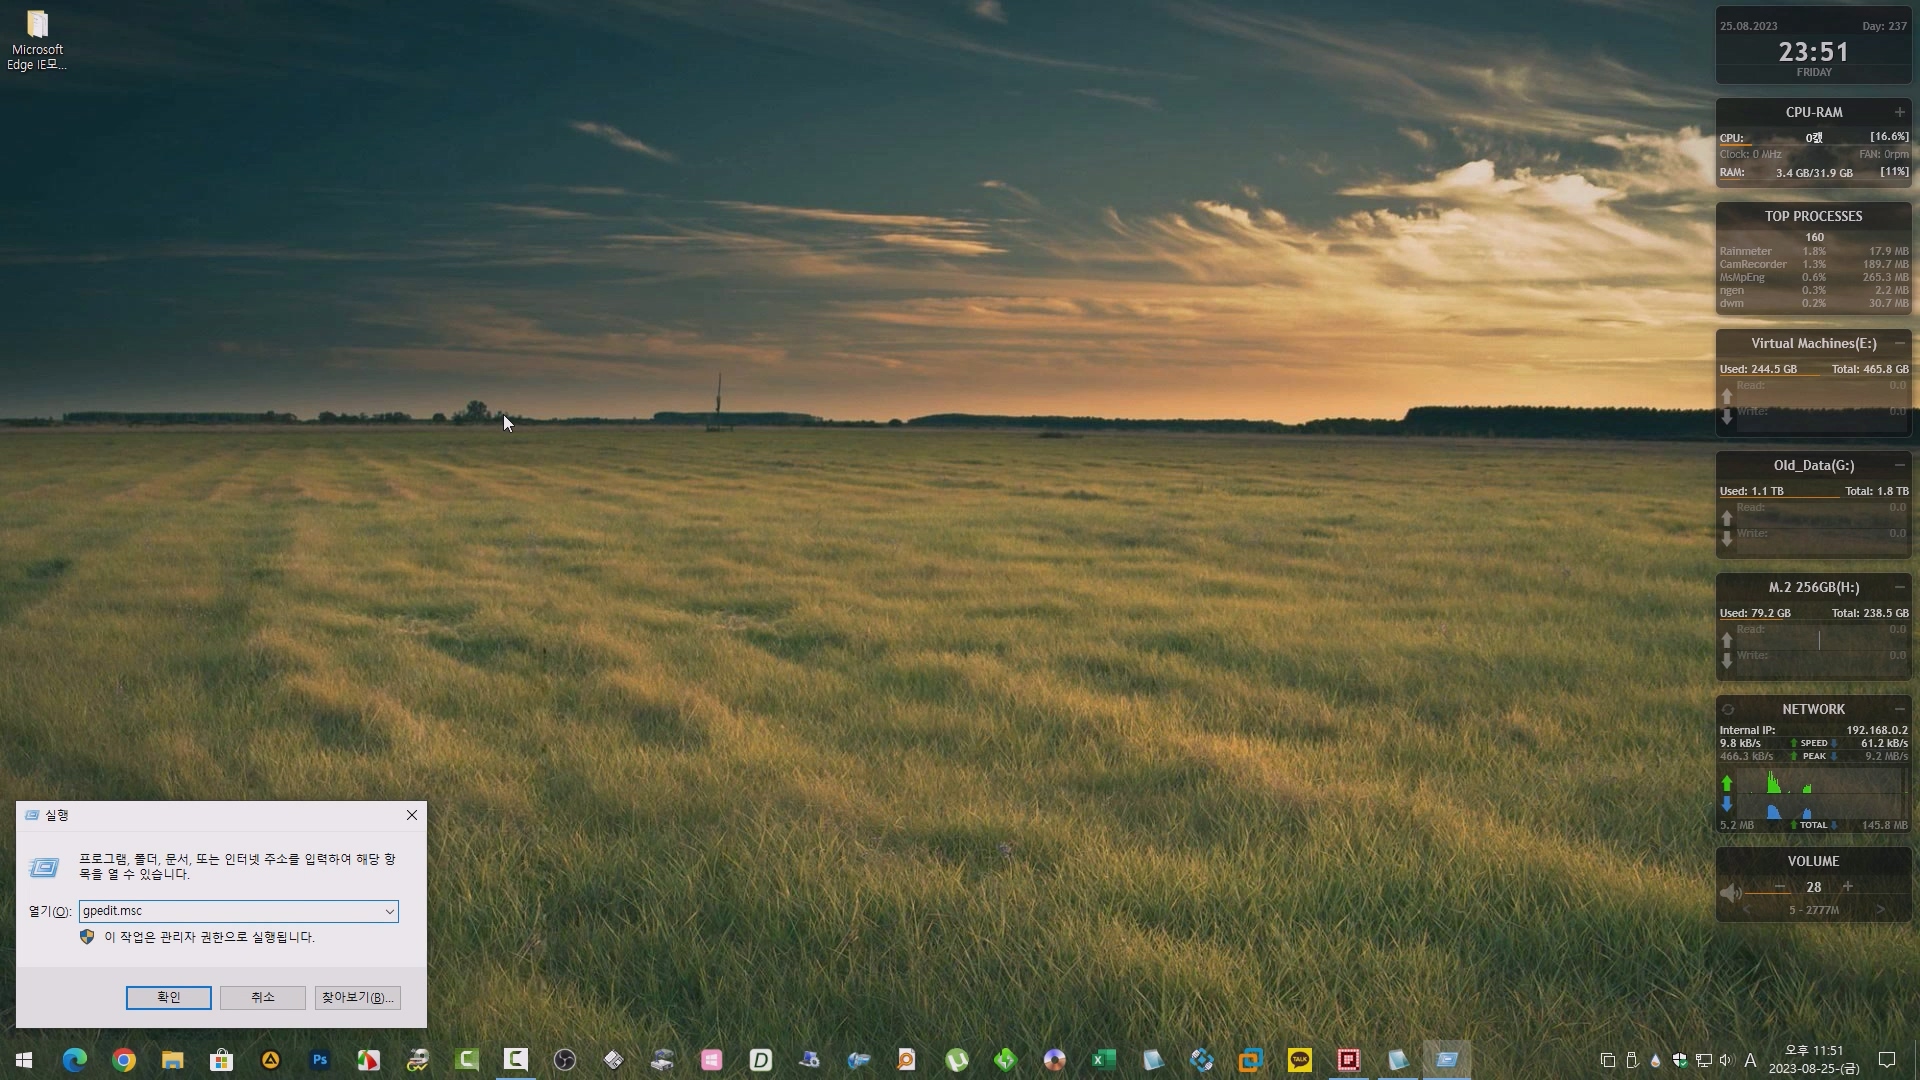Collapse the Virtual Machines(E:) widget
This screenshot has height=1080, width=1920.
click(1899, 343)
